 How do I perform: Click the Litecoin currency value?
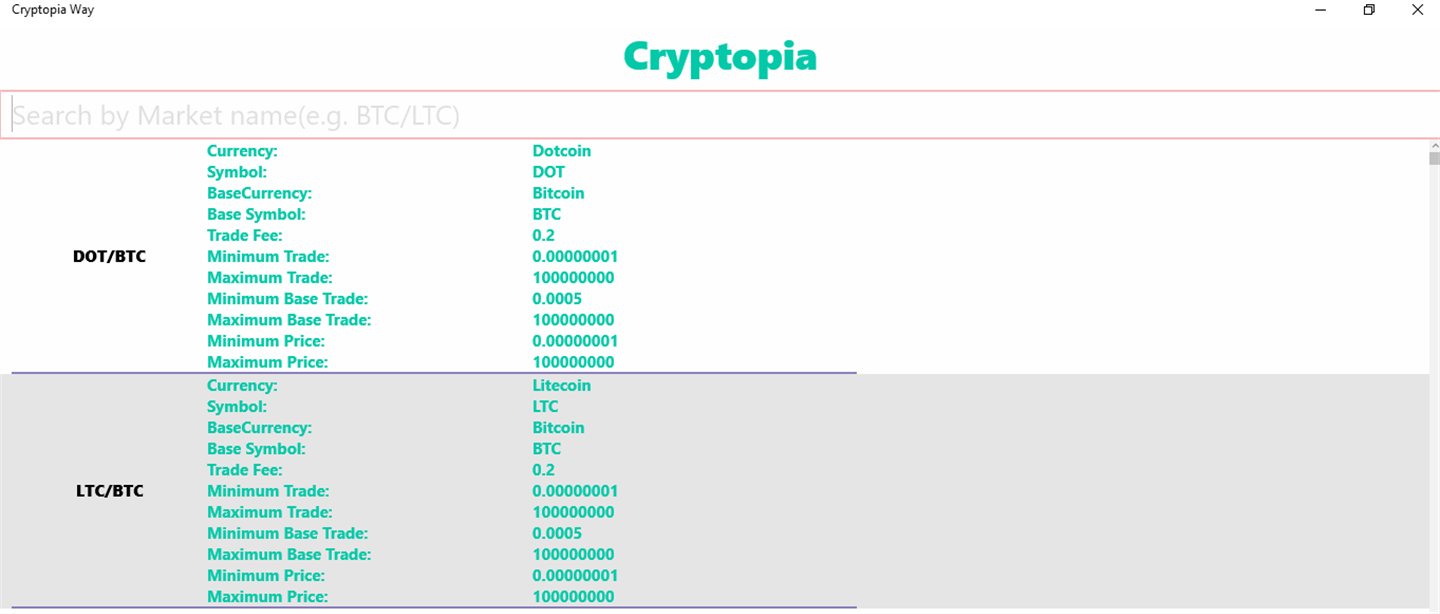tap(562, 385)
